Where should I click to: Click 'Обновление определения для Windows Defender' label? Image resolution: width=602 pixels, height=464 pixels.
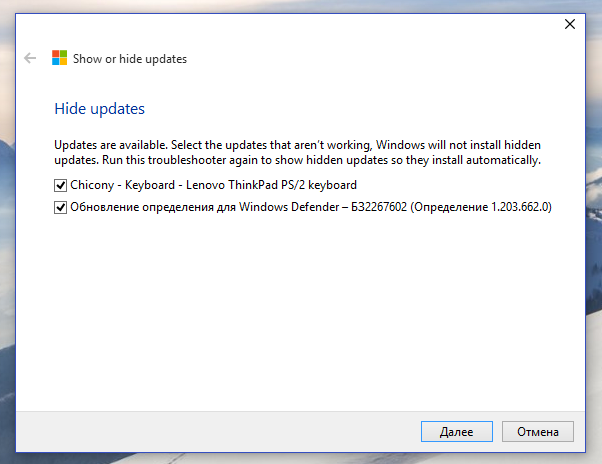pos(311,207)
